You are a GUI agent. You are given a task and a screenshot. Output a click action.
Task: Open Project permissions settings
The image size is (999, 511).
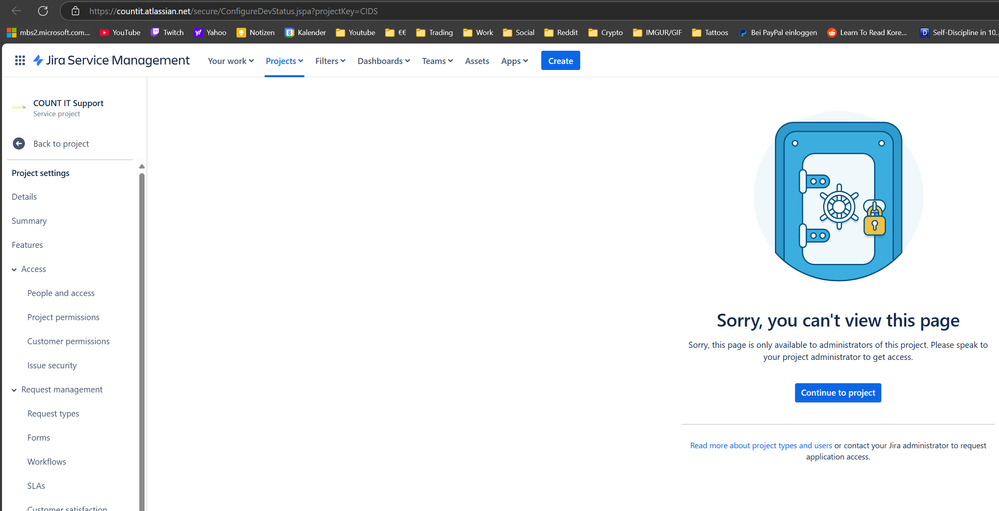[x=63, y=317]
